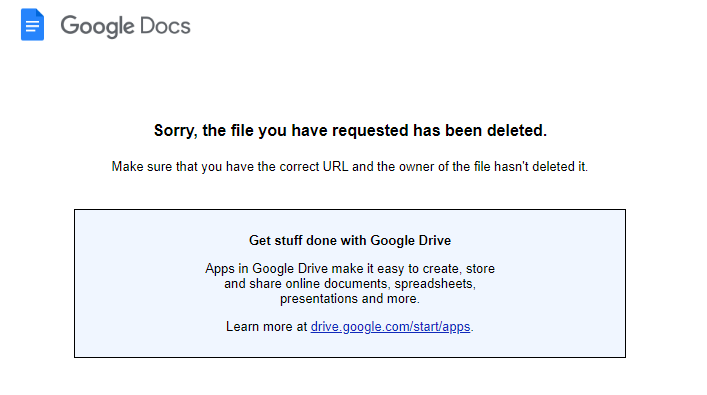Open the drive.google.com/start/apps link
Screen dimensions: 707x395
[x=390, y=326]
